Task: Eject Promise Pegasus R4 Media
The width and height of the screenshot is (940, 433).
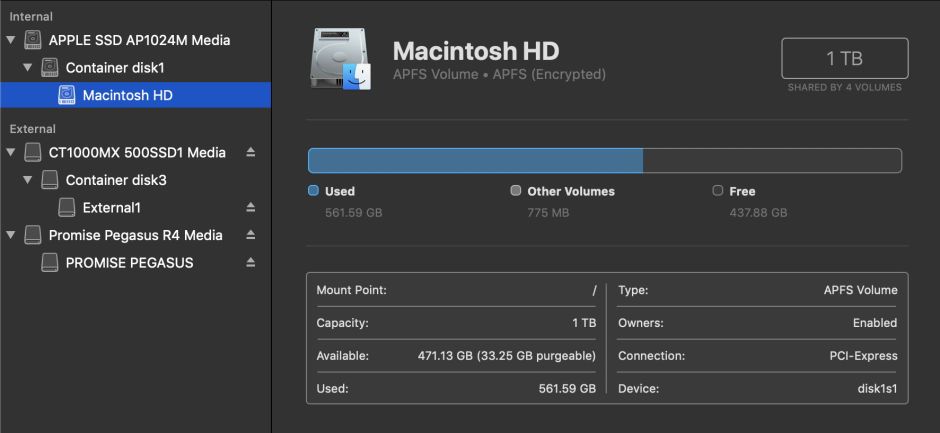Action: click(x=251, y=235)
